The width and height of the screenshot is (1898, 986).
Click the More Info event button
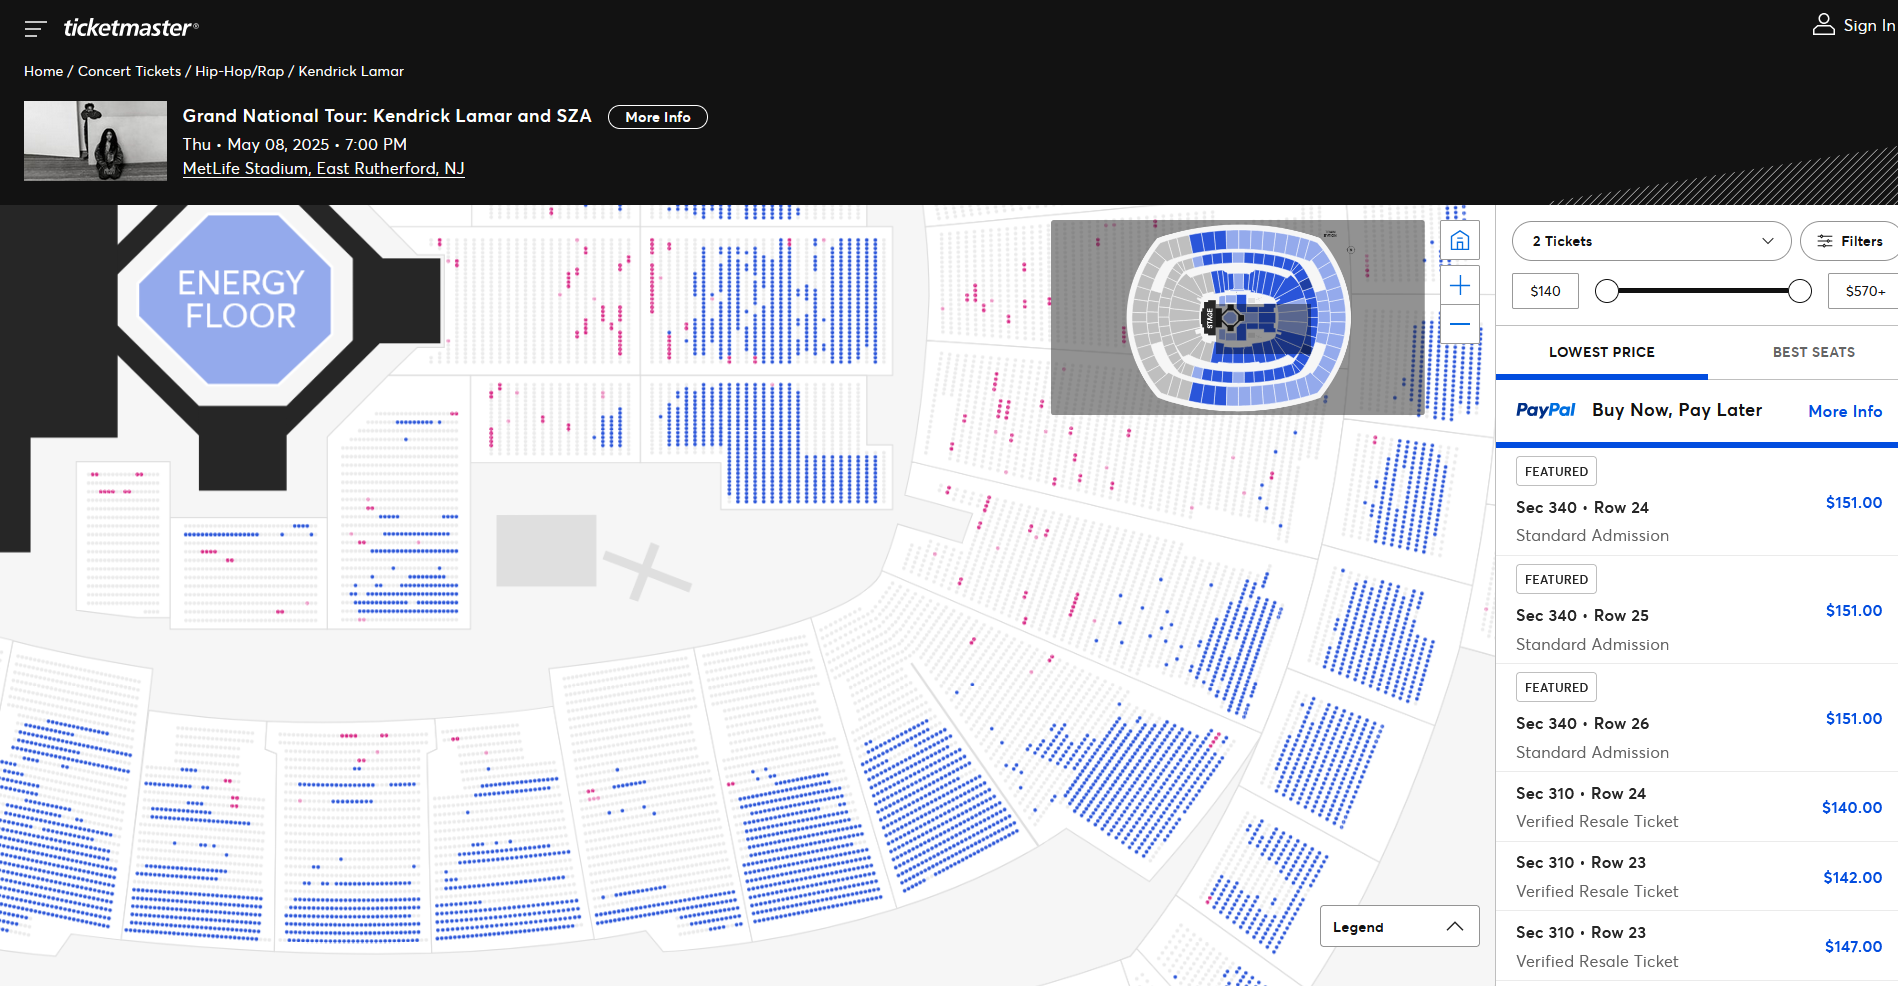pyautogui.click(x=658, y=117)
